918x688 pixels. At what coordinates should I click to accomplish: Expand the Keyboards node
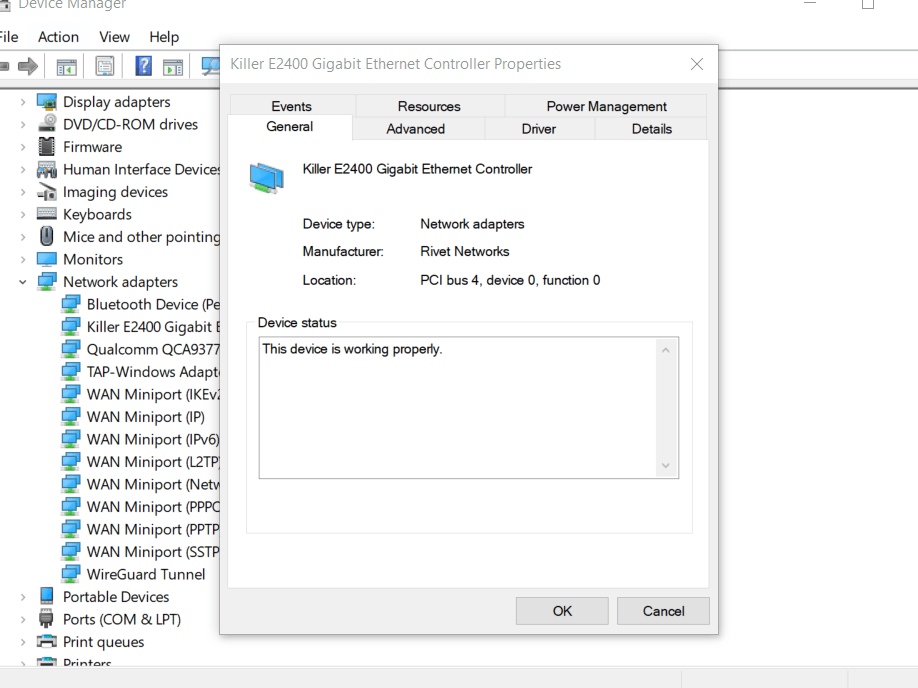[23, 214]
